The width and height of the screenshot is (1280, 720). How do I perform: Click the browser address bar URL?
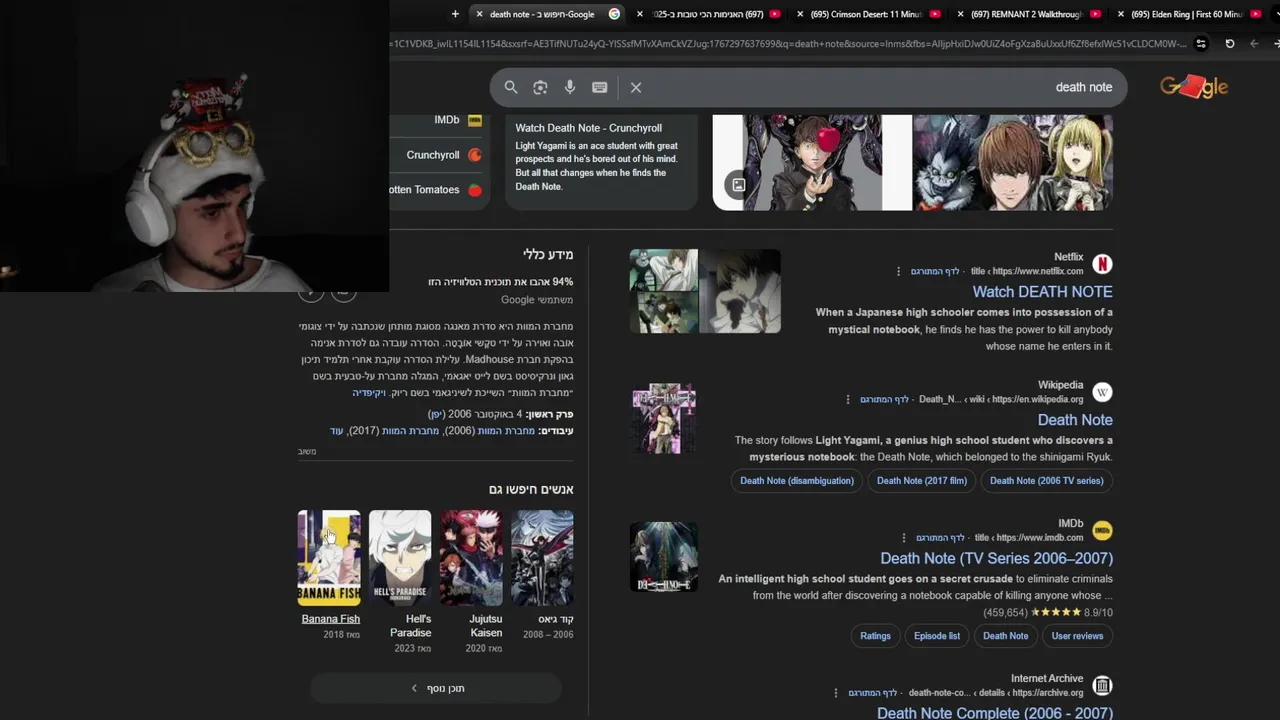pos(790,44)
